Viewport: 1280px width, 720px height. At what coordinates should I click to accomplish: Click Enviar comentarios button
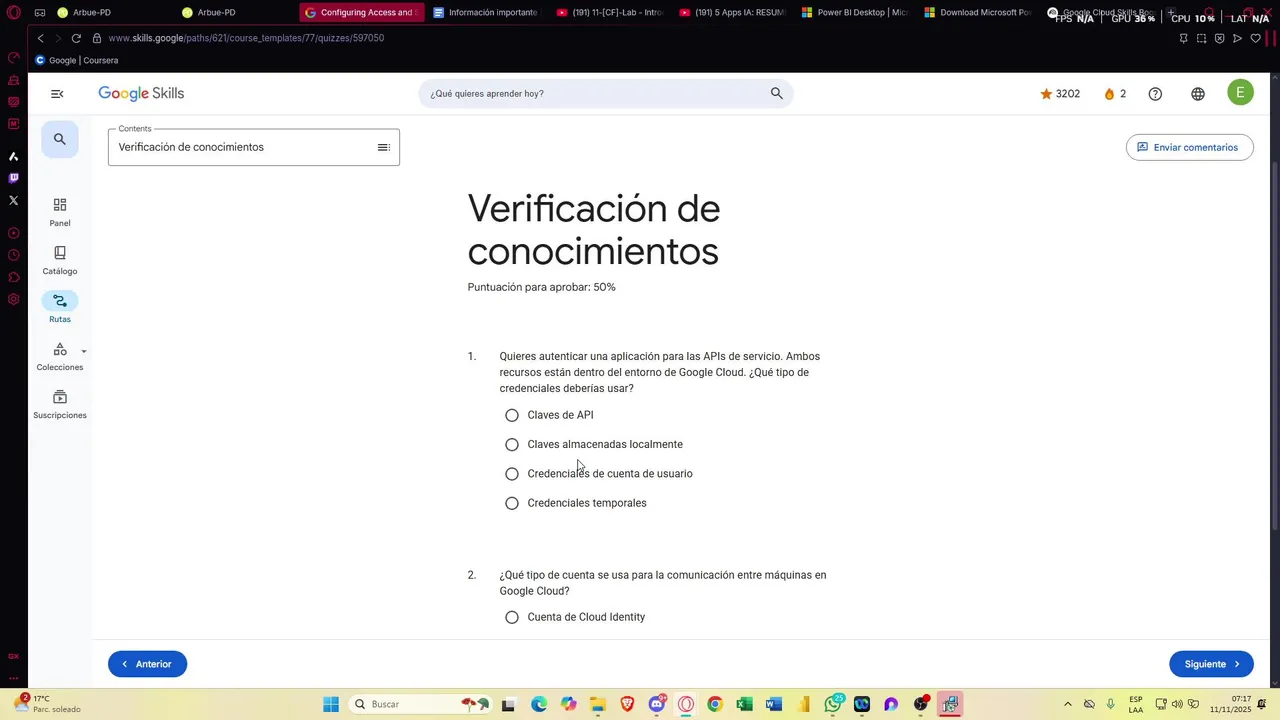coord(1189,147)
